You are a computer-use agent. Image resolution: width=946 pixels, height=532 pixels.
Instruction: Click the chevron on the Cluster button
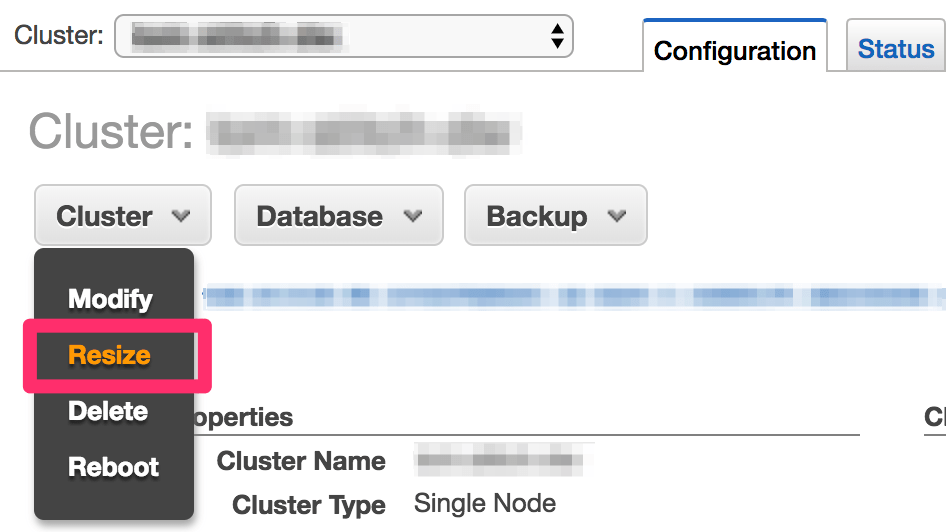[180, 216]
